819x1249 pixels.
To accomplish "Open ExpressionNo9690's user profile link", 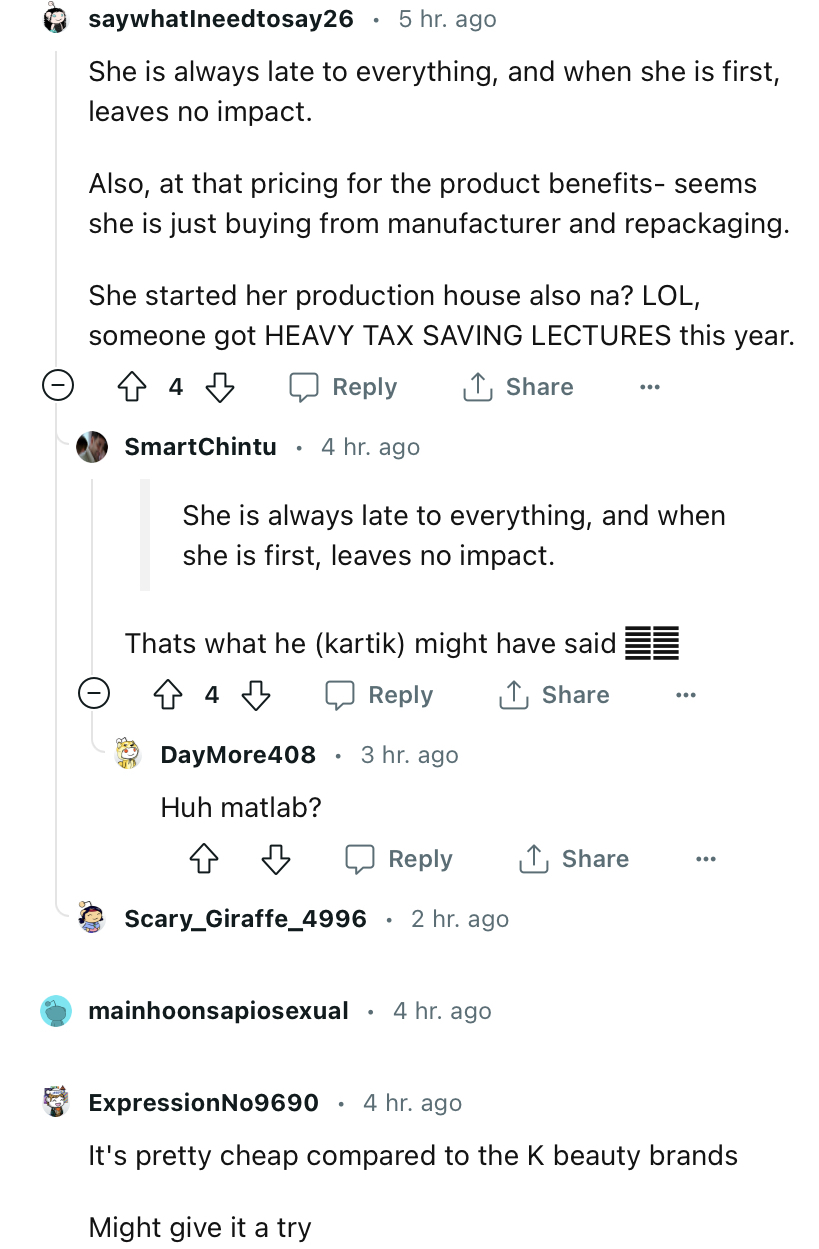I will [x=204, y=1103].
